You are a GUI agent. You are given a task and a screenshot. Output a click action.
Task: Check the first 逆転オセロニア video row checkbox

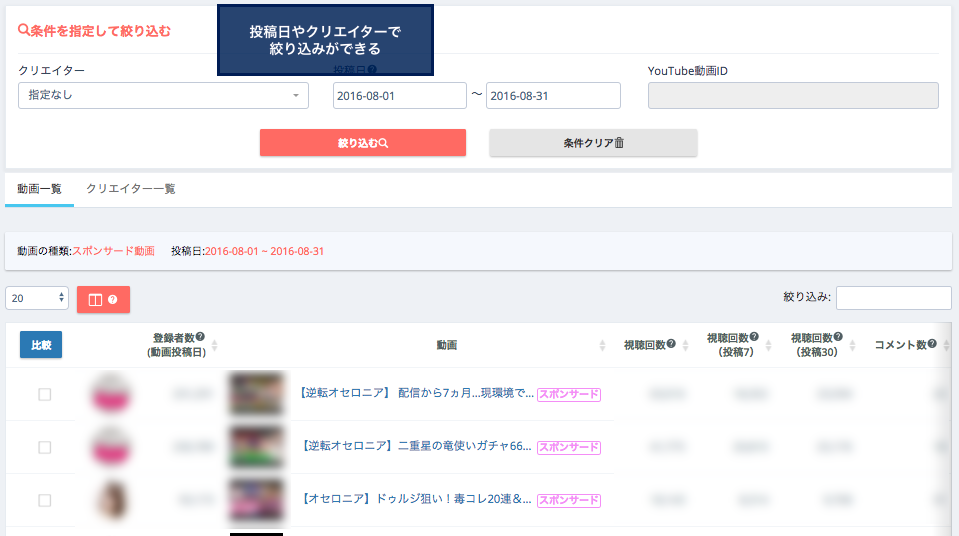[x=44, y=395]
